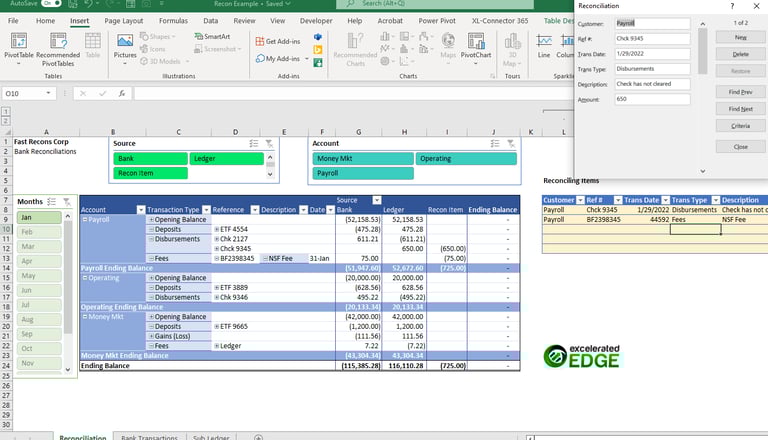Click New in Reconciliation dialog

(x=740, y=37)
